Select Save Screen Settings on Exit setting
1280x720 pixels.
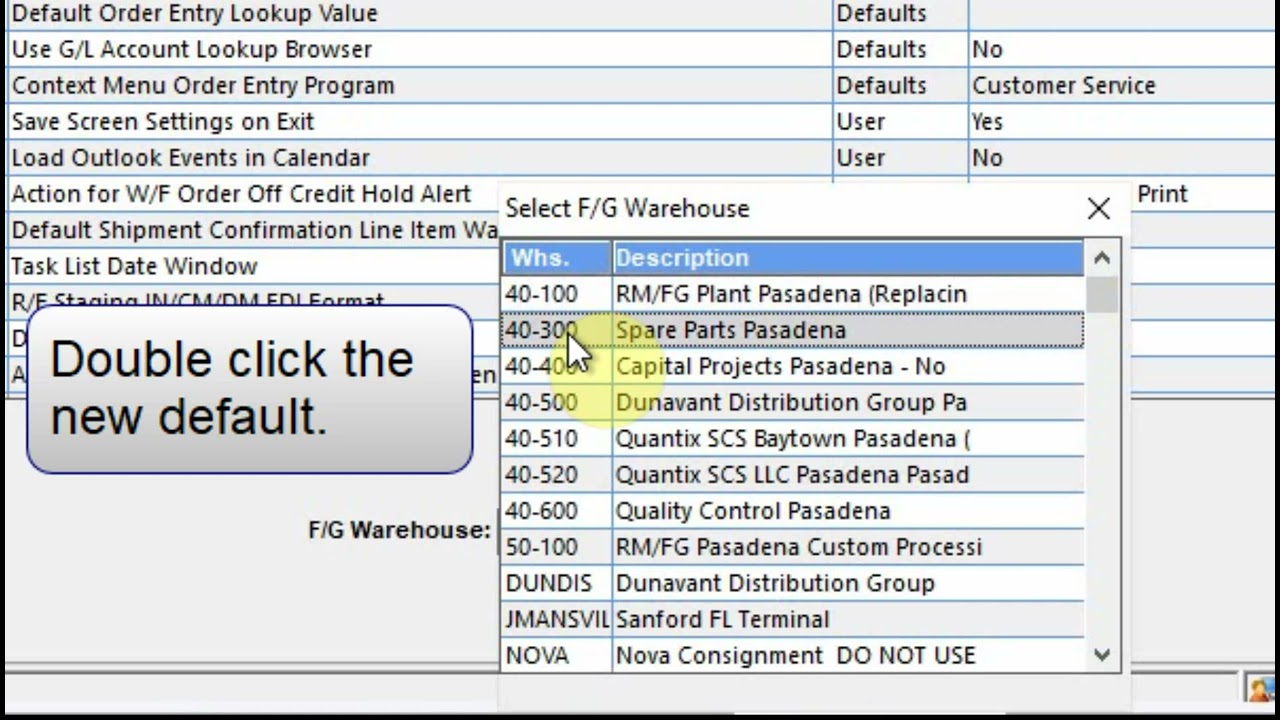(163, 122)
